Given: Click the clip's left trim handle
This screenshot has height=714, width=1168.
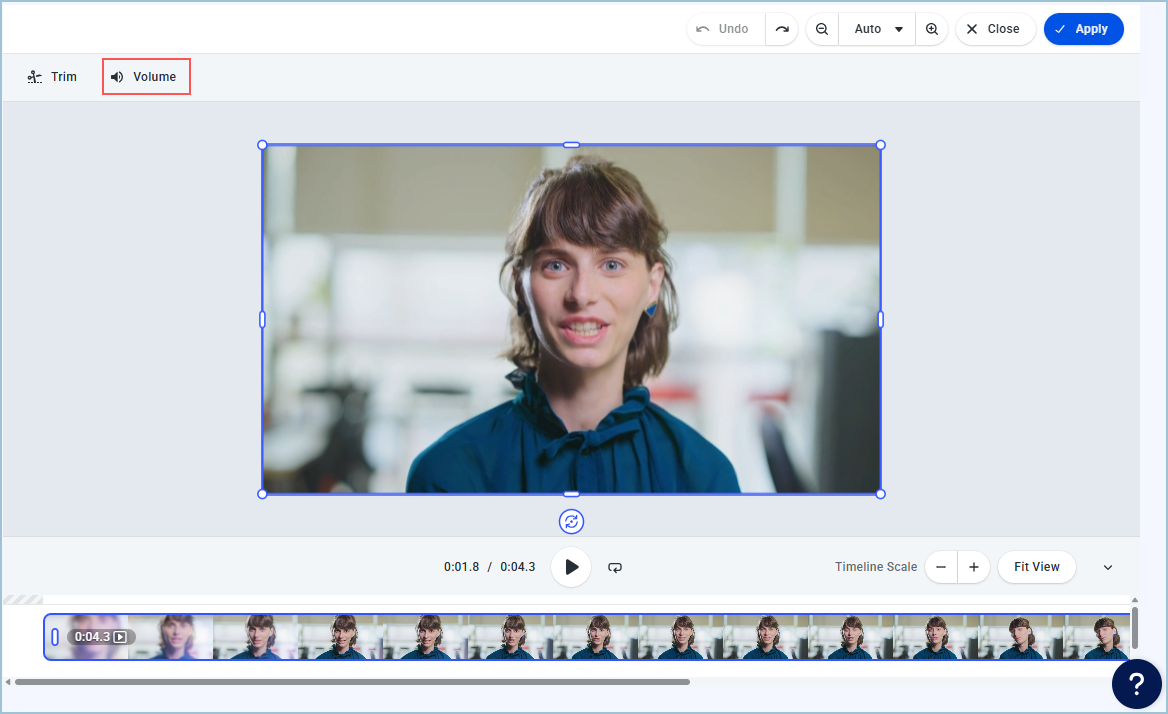Looking at the screenshot, I should pyautogui.click(x=55, y=637).
